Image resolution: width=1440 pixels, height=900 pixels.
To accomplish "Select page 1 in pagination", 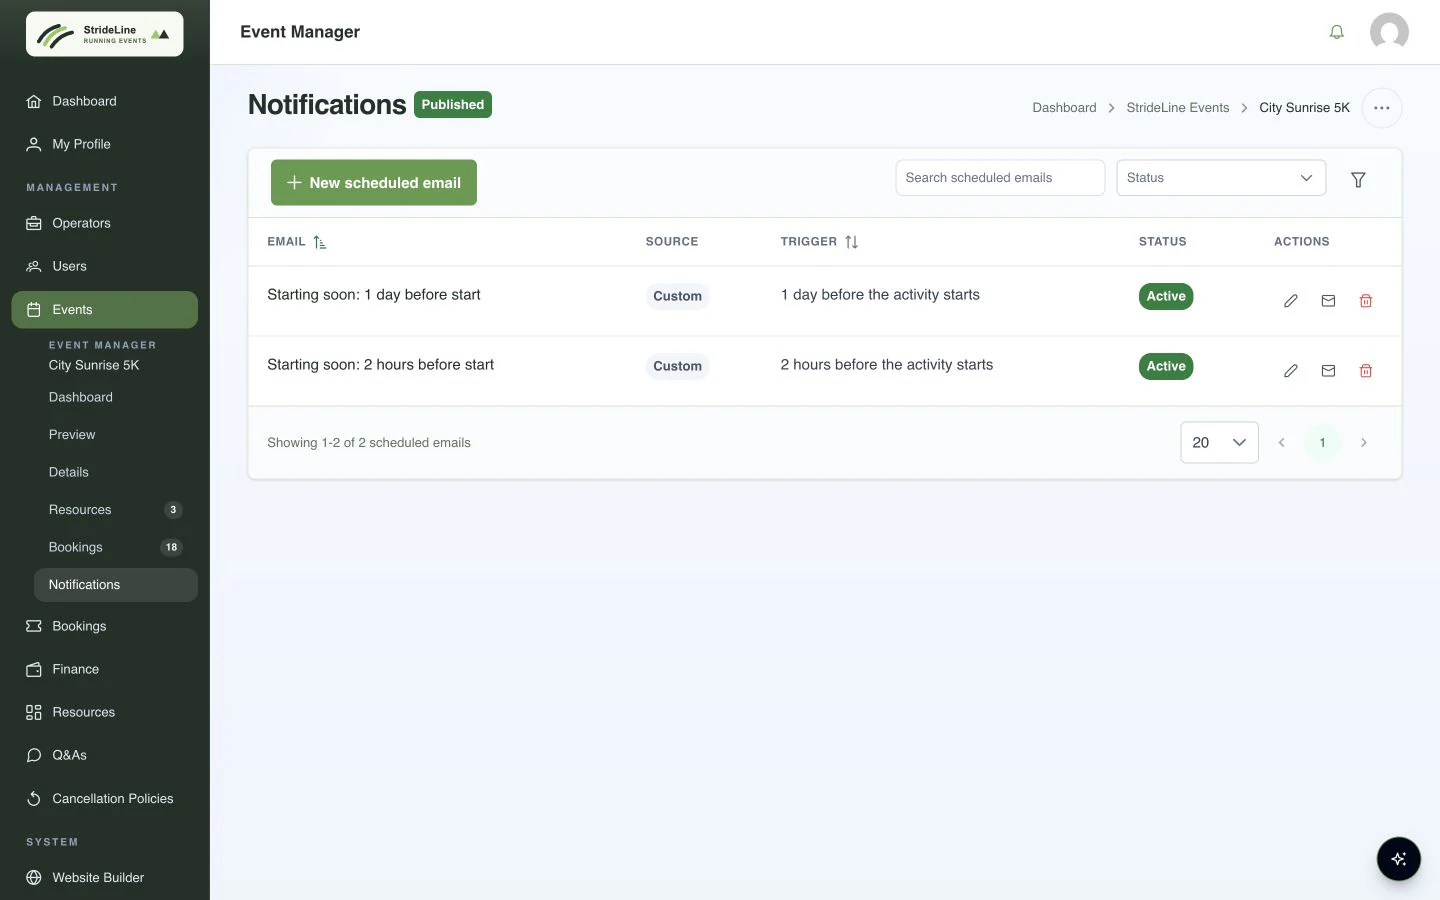I will [1322, 443].
